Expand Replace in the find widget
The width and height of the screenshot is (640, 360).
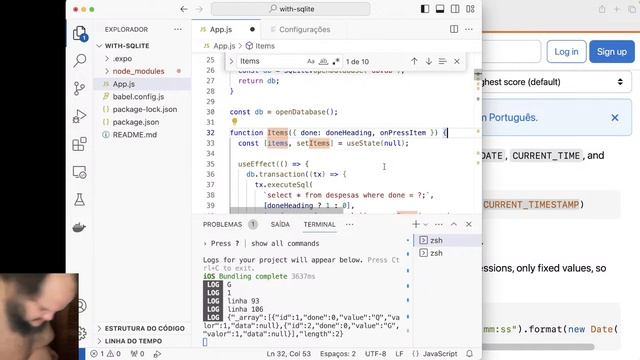click(231, 61)
